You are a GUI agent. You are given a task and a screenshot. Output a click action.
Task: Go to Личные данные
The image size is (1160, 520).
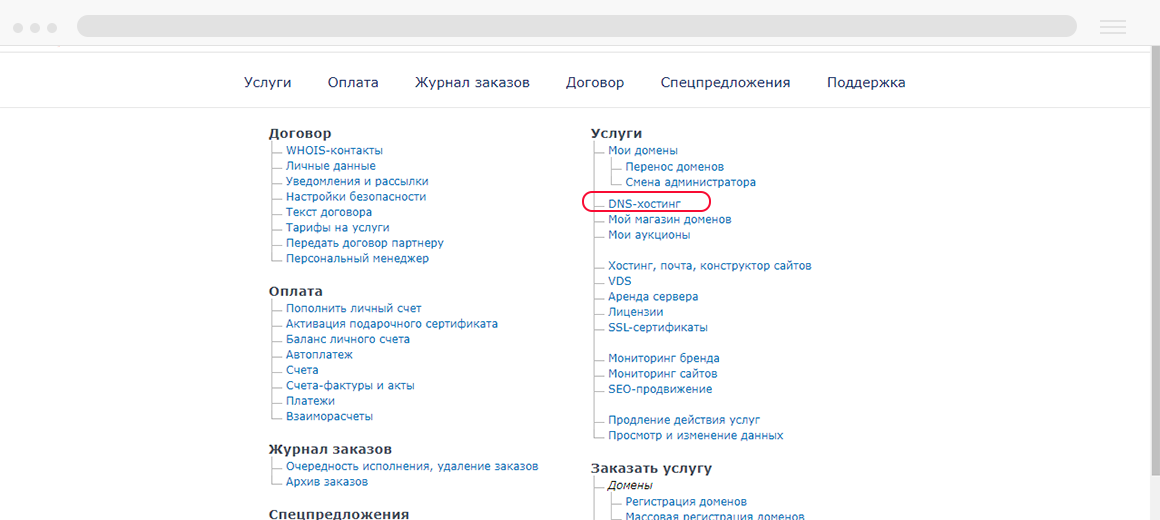coord(331,166)
